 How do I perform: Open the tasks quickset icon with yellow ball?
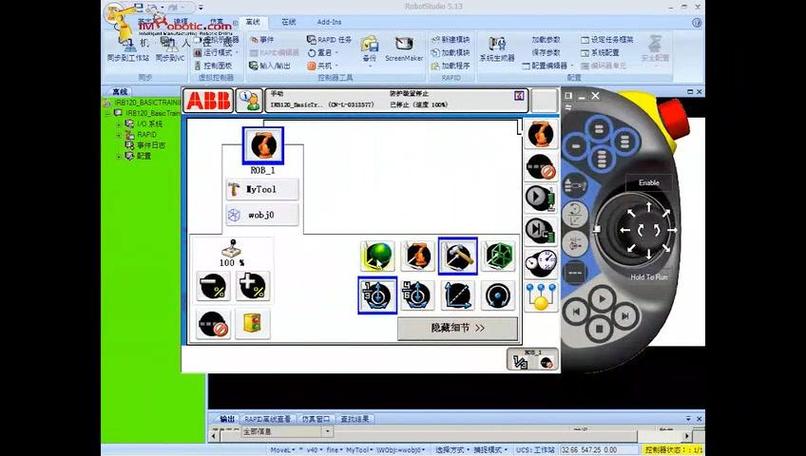click(541, 297)
